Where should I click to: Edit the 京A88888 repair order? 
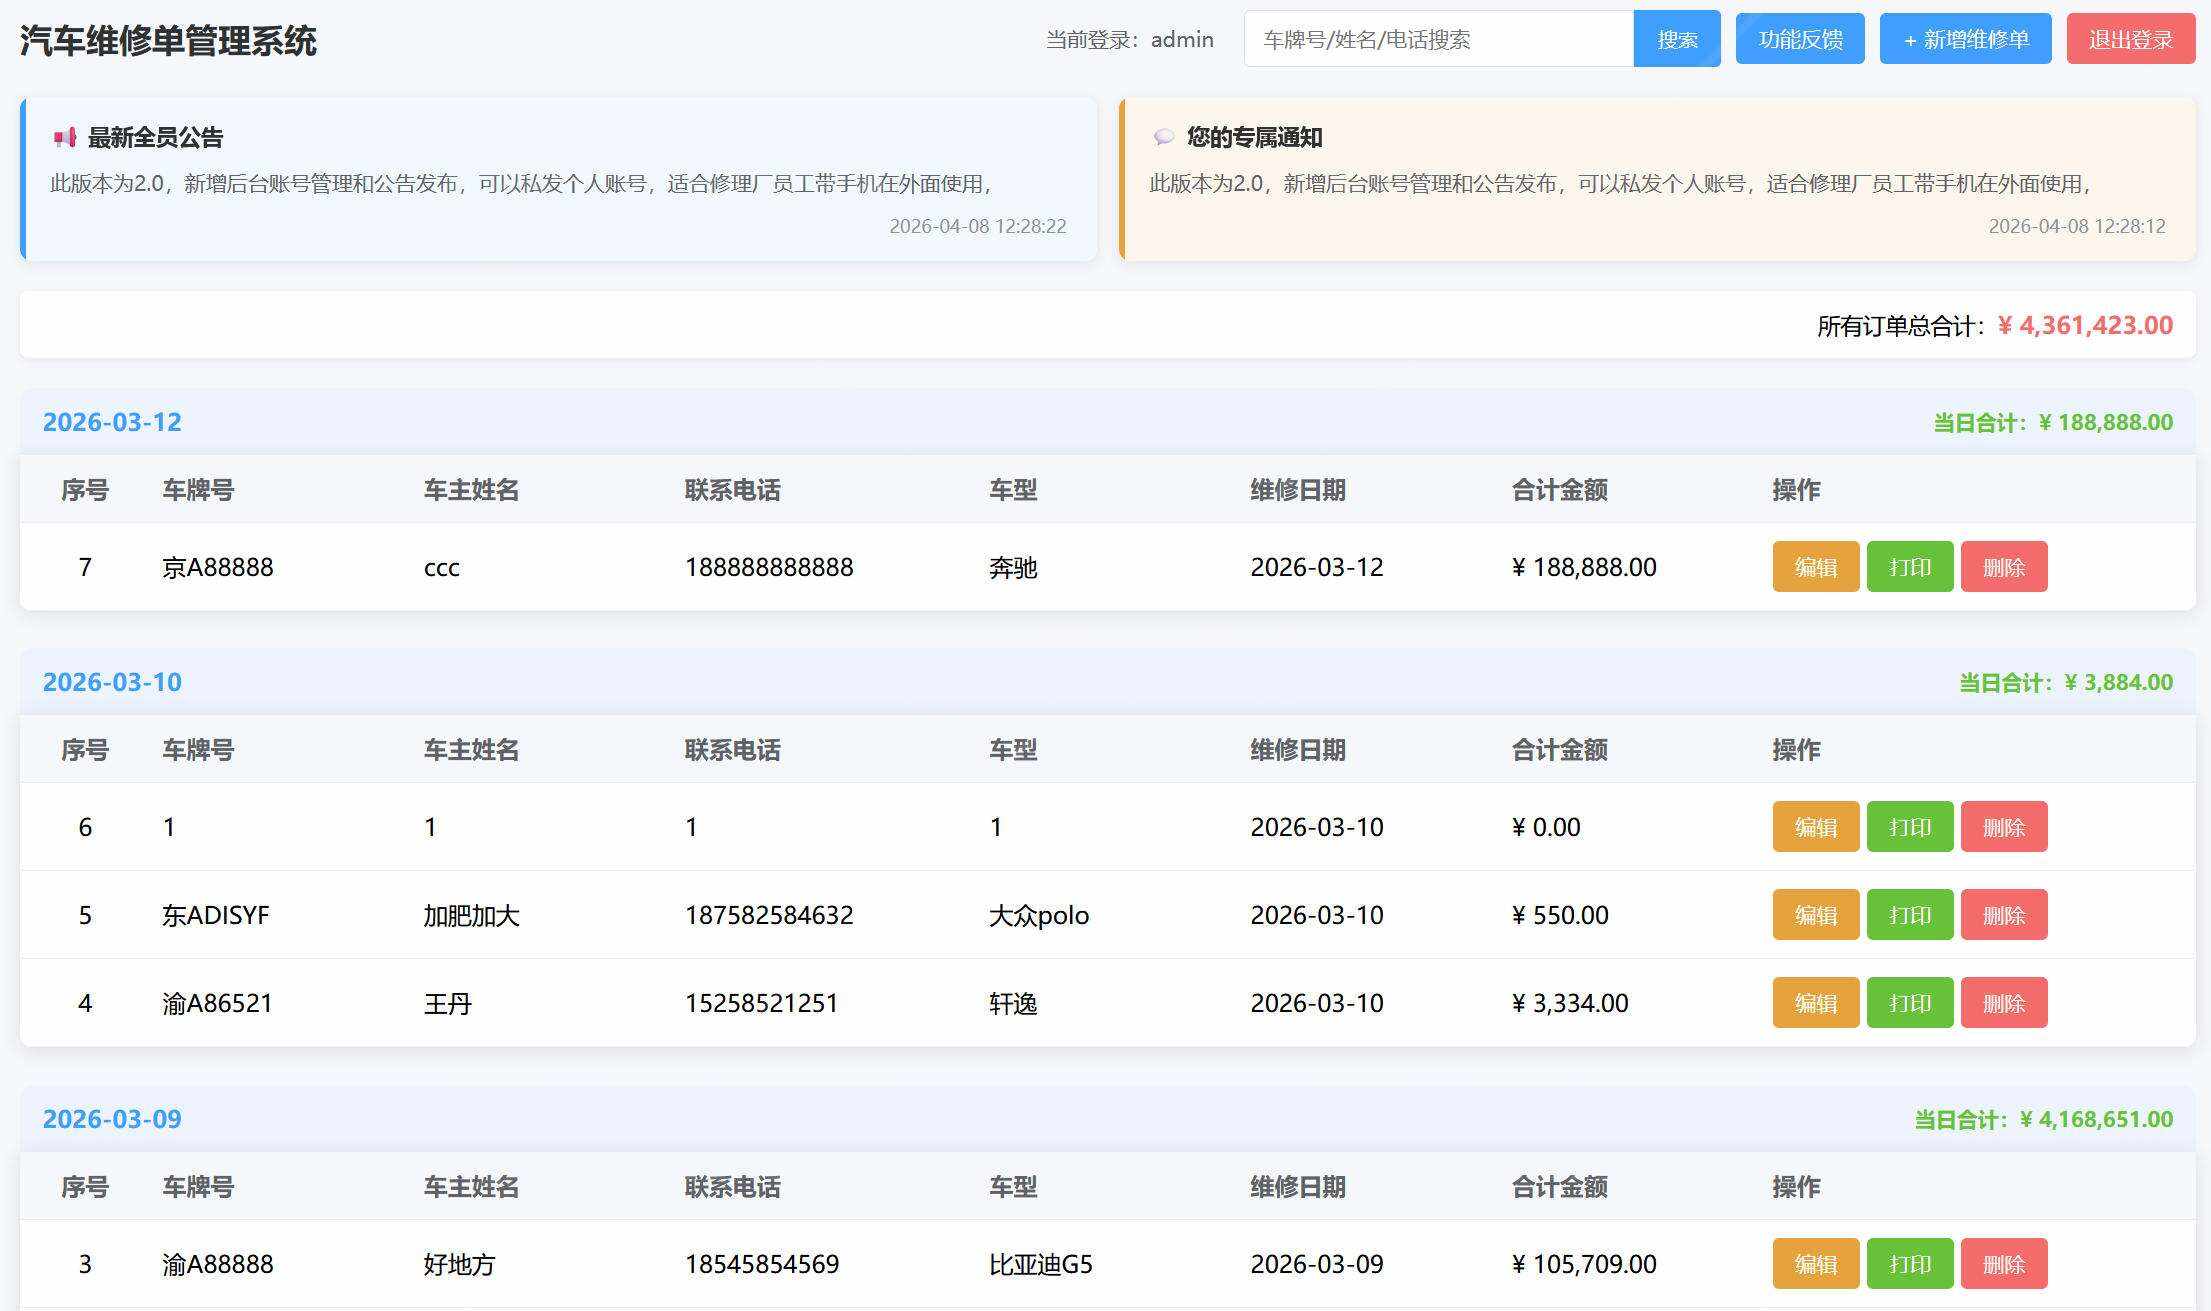[1815, 566]
